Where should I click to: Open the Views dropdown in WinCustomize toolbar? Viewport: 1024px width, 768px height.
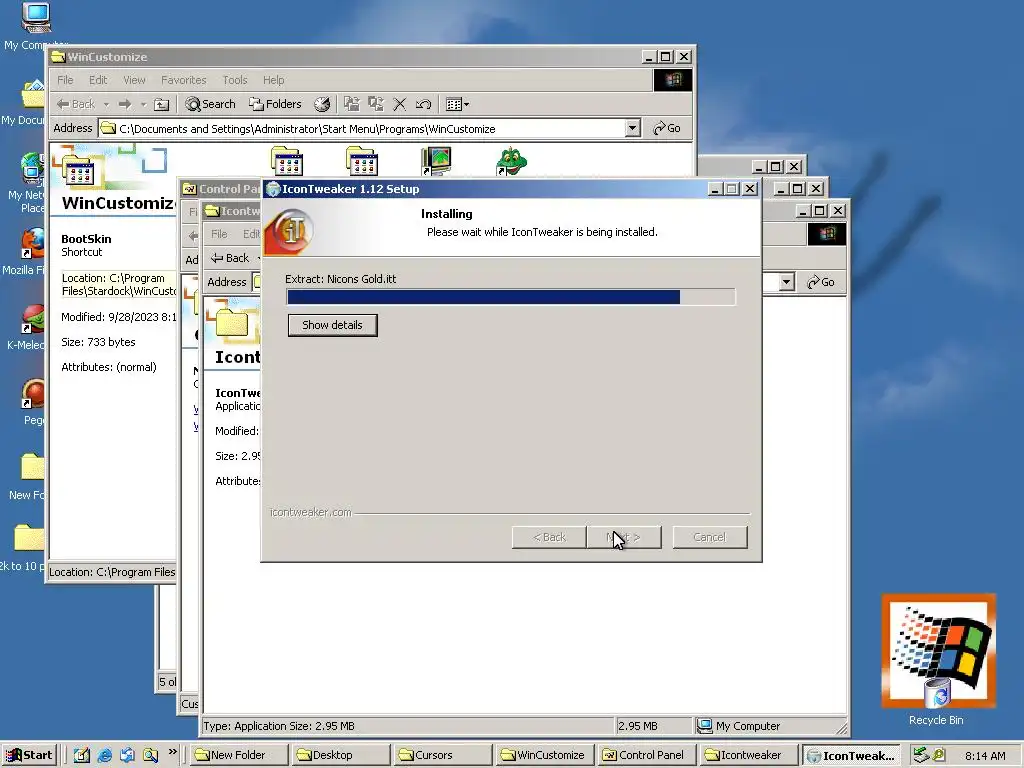coord(457,104)
